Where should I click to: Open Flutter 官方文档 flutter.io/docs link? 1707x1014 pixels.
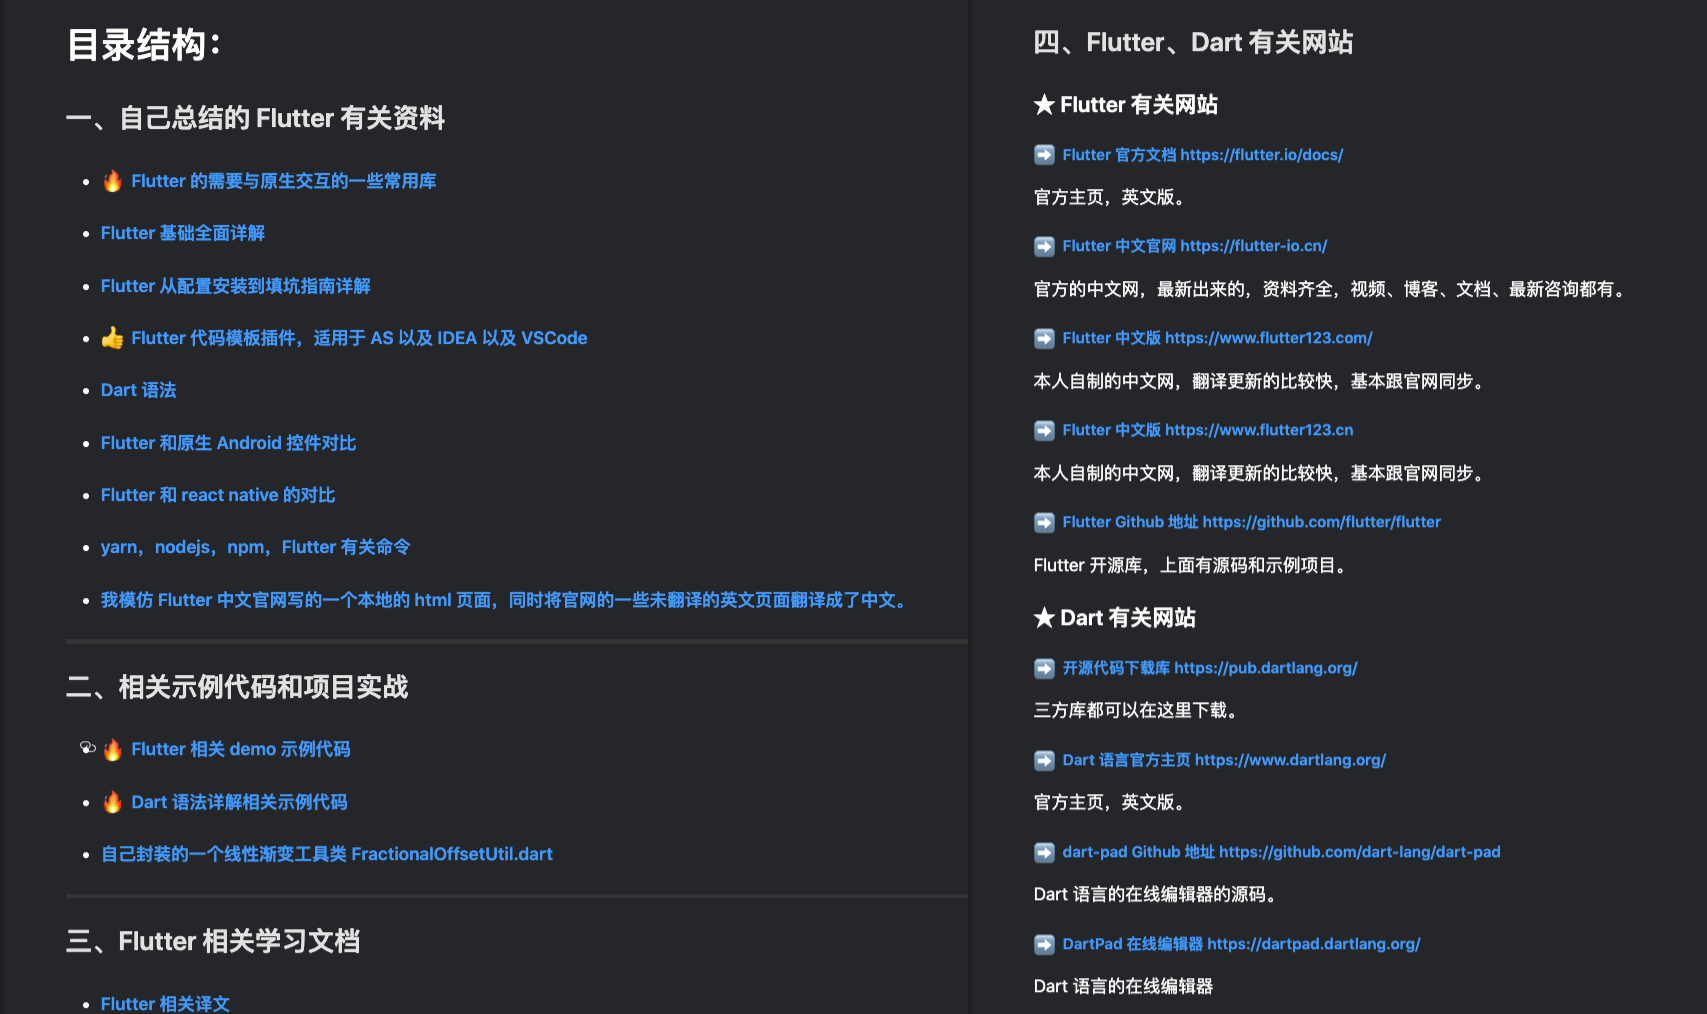[x=1203, y=155]
